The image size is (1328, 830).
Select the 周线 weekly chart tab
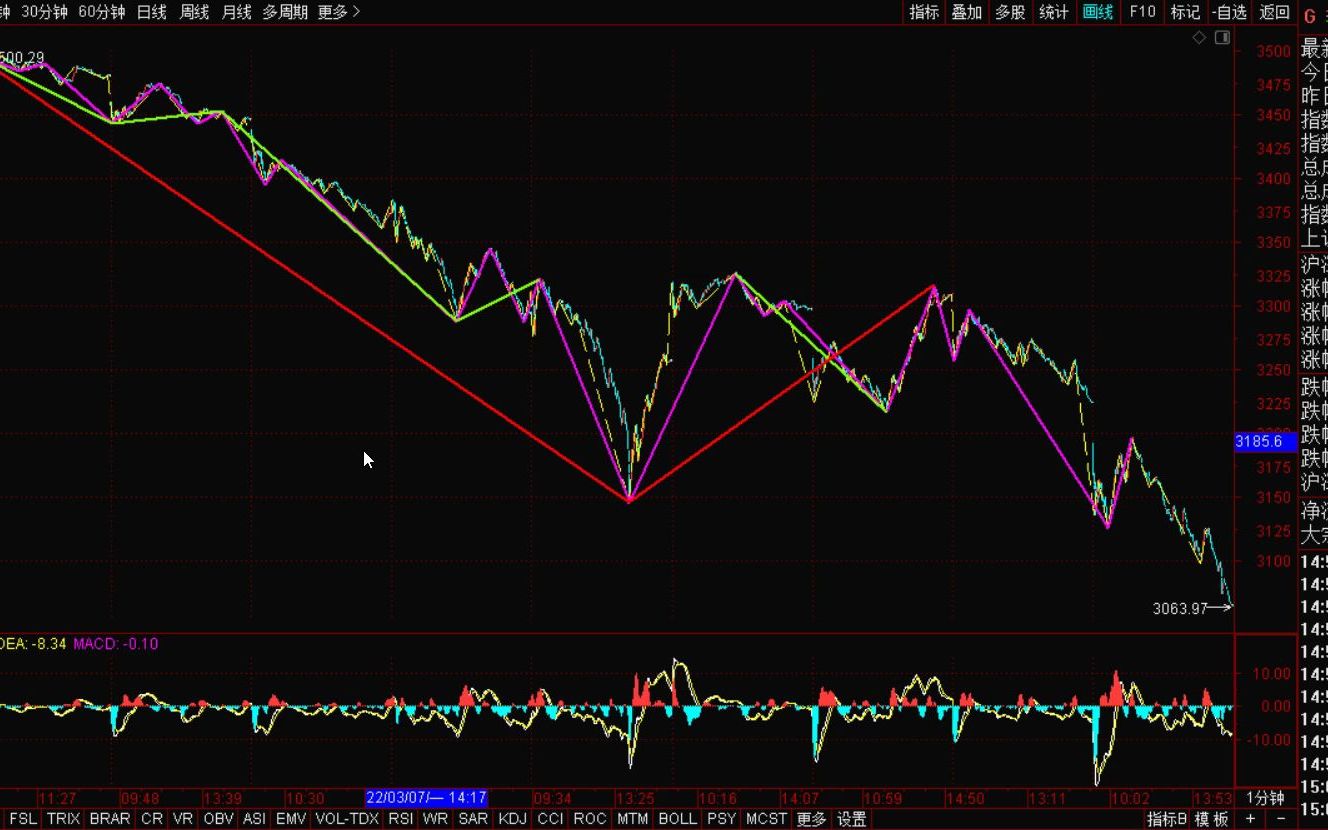point(194,12)
